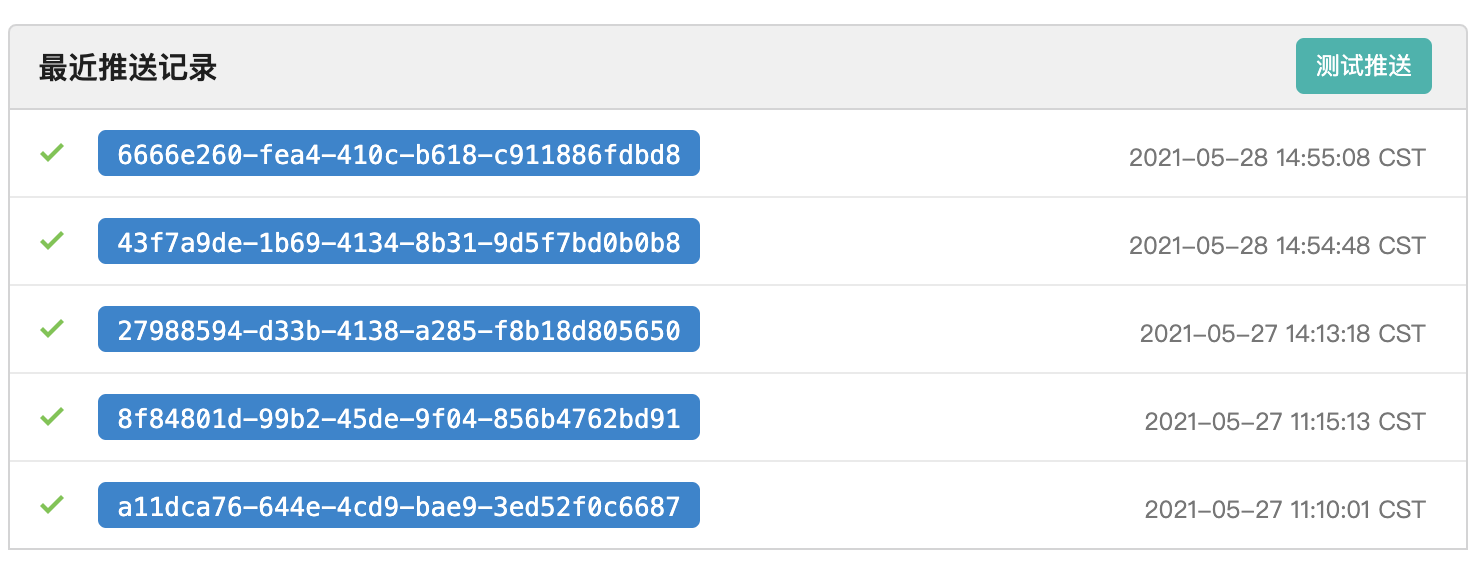Click blank area between 6666e260 link and its timestamp
This screenshot has height=564, width=1478.
pyautogui.click(x=914, y=153)
